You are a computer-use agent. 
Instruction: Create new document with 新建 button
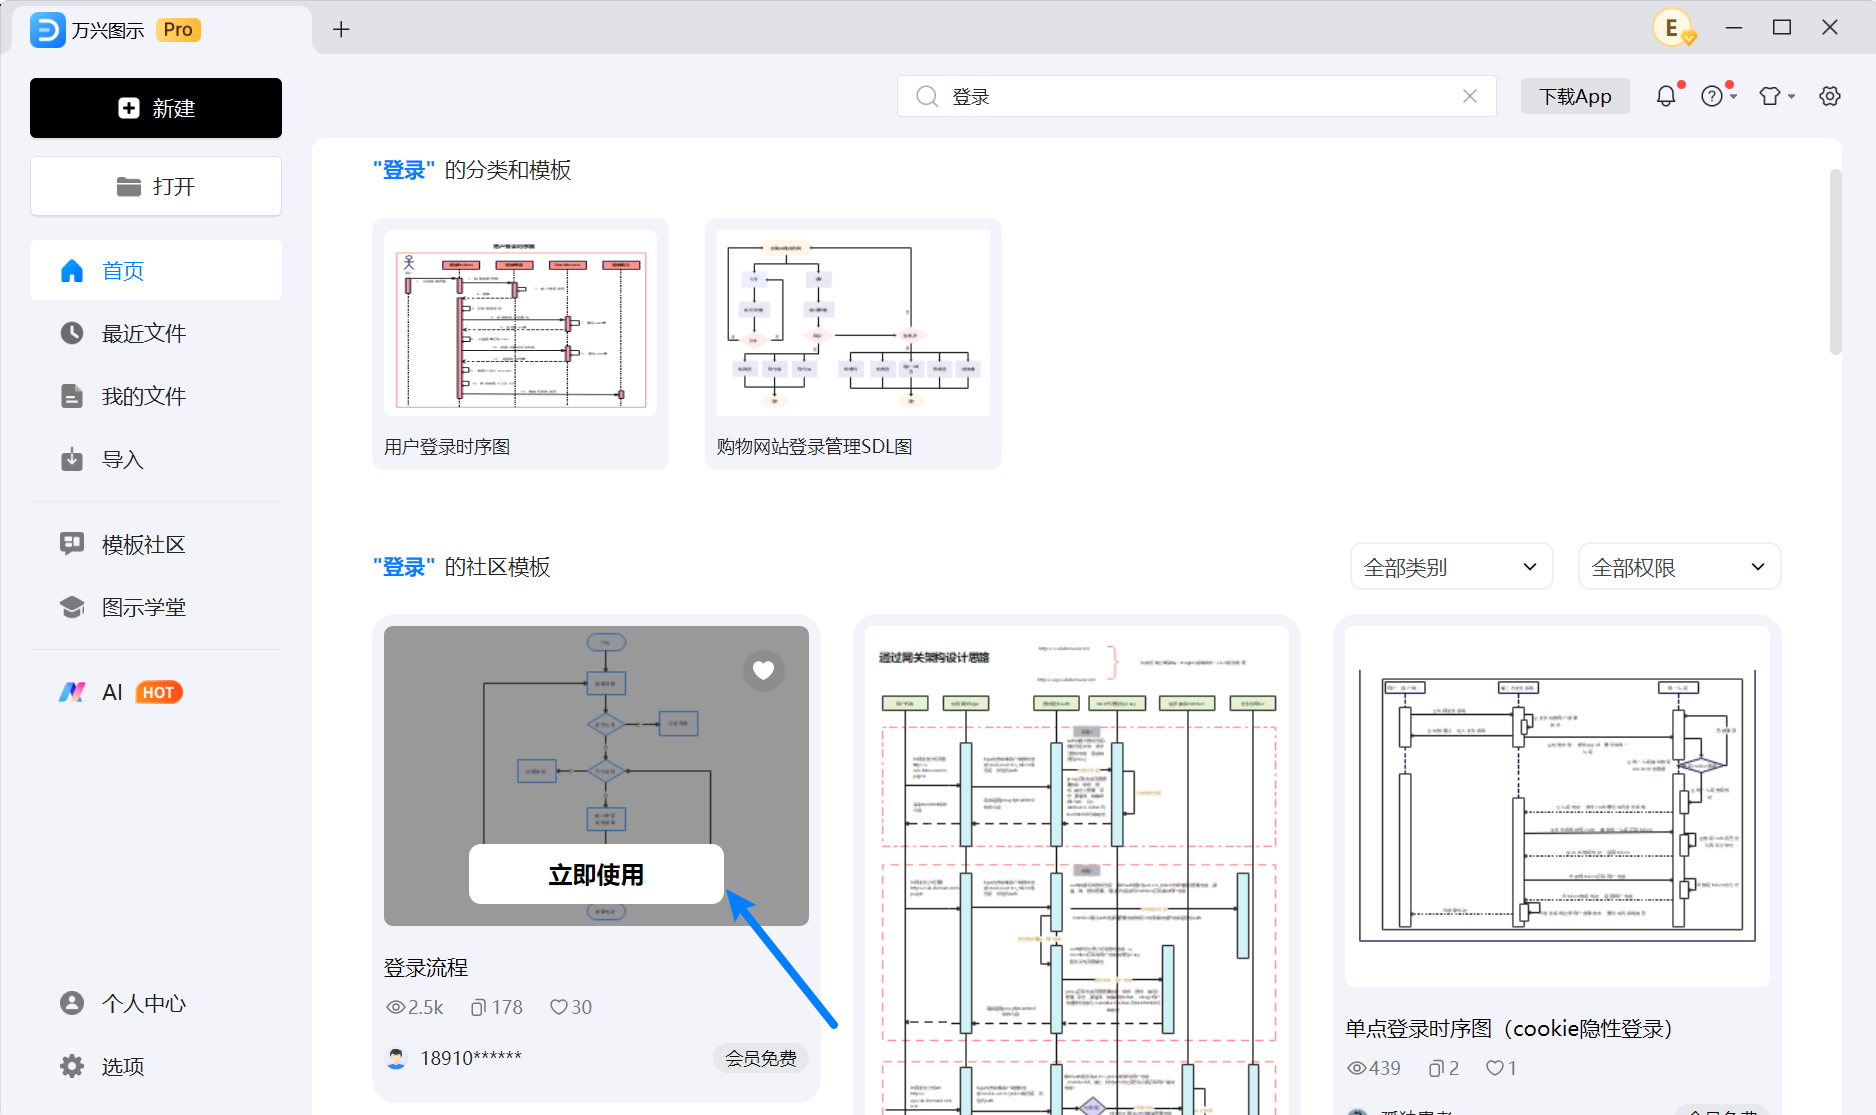[156, 108]
